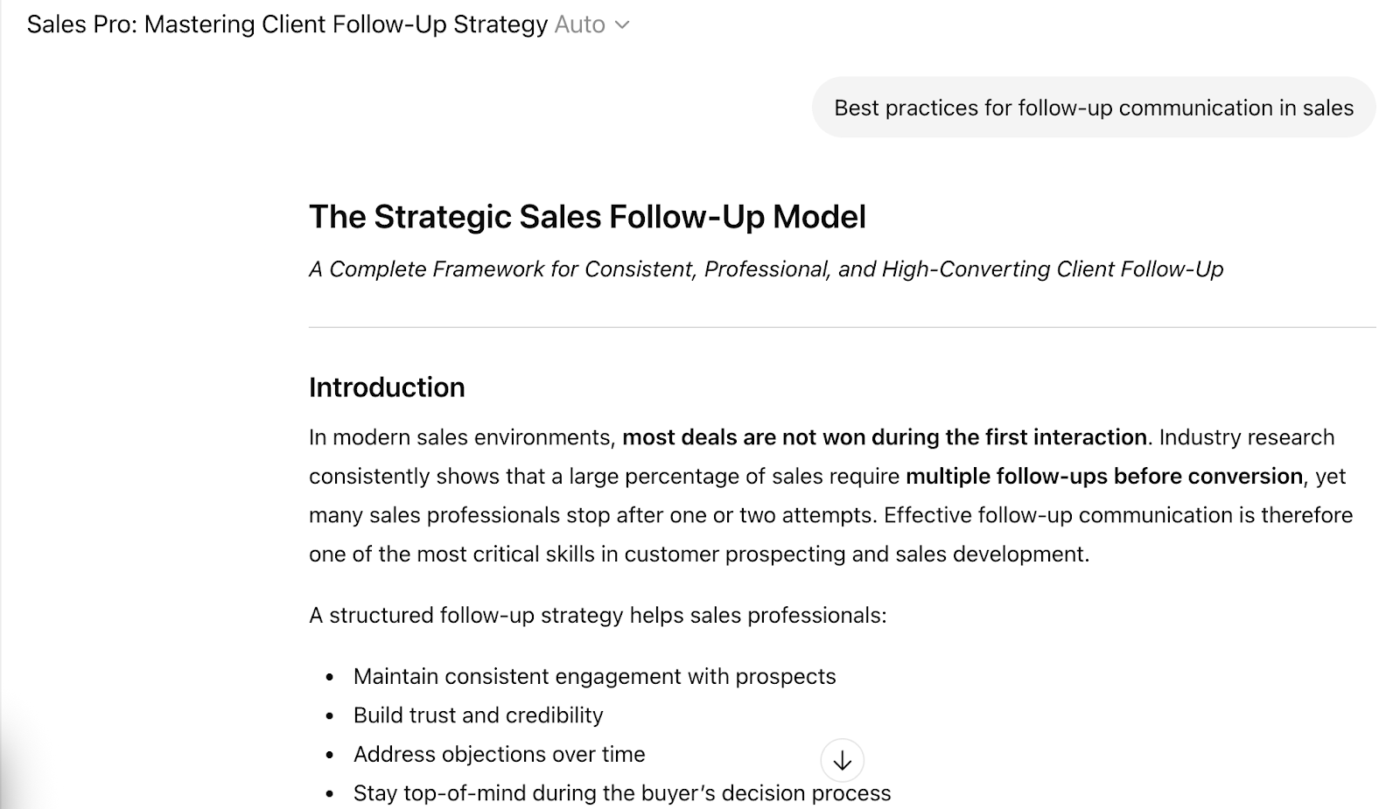Select the bullet Build trust and credibility
Screen dimensions: 1400x809
click(478, 715)
